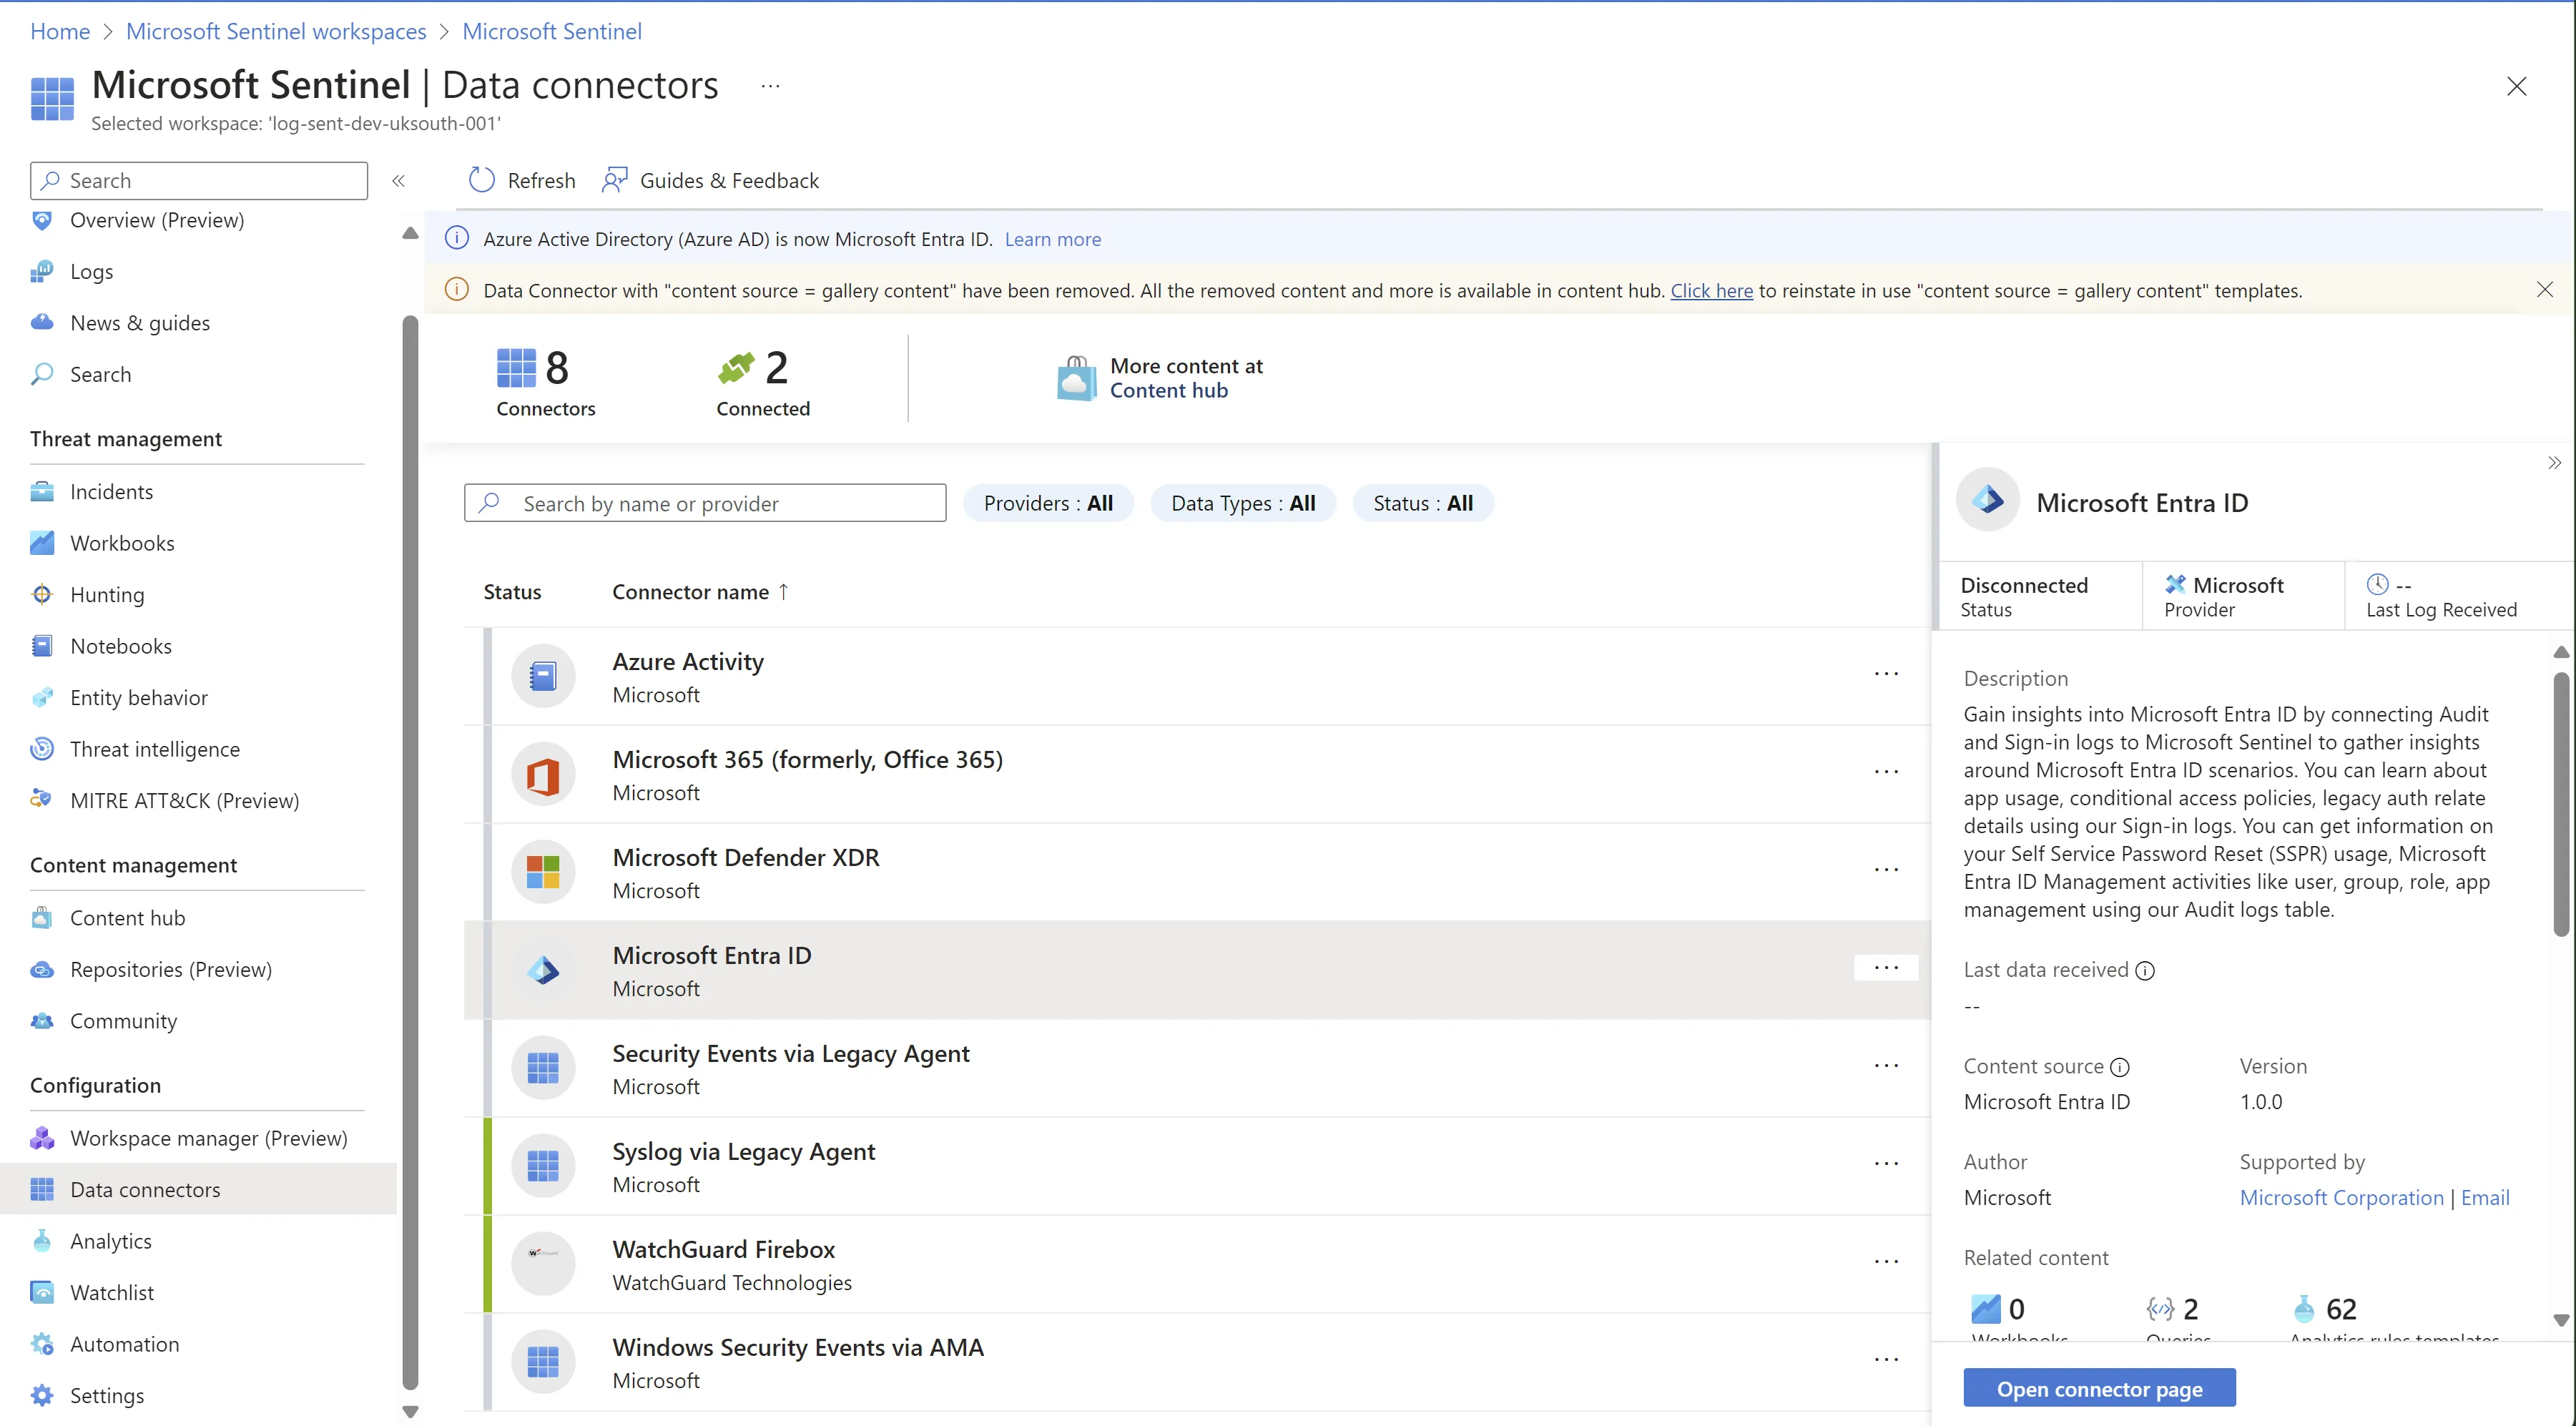Click the Open connector page button
Image resolution: width=2576 pixels, height=1426 pixels.
pos(2099,1388)
